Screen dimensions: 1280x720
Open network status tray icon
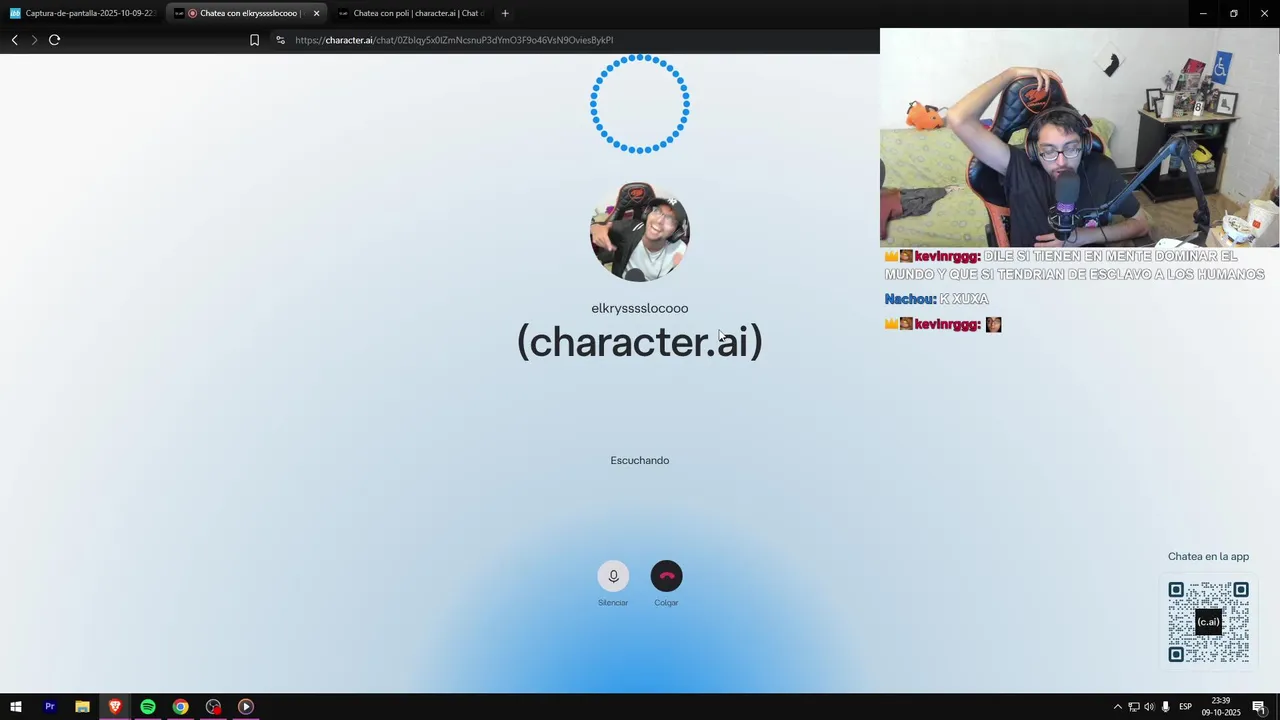pos(1133,707)
